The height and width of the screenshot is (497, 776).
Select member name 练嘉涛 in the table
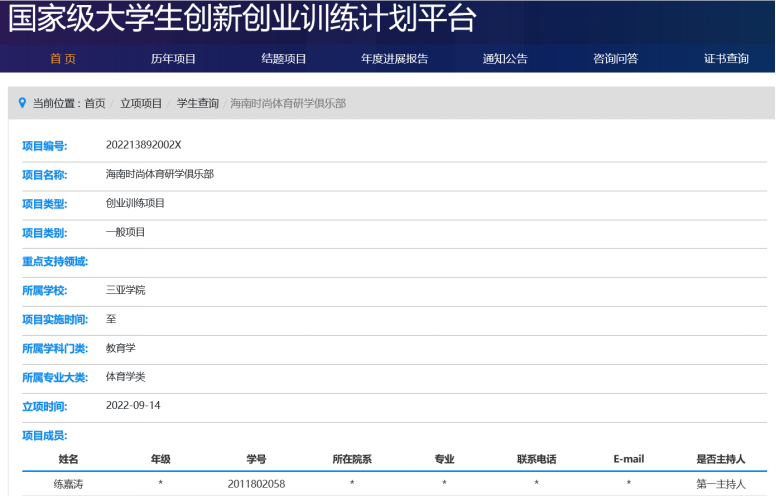(68, 484)
